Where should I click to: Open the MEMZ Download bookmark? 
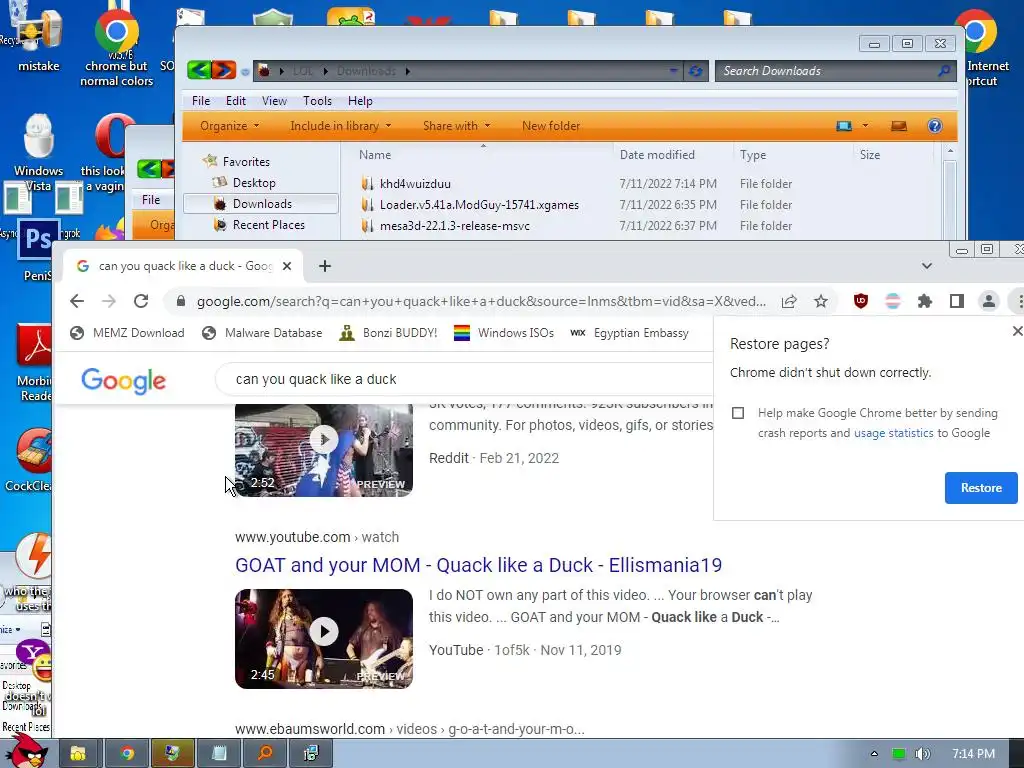pyautogui.click(x=127, y=333)
